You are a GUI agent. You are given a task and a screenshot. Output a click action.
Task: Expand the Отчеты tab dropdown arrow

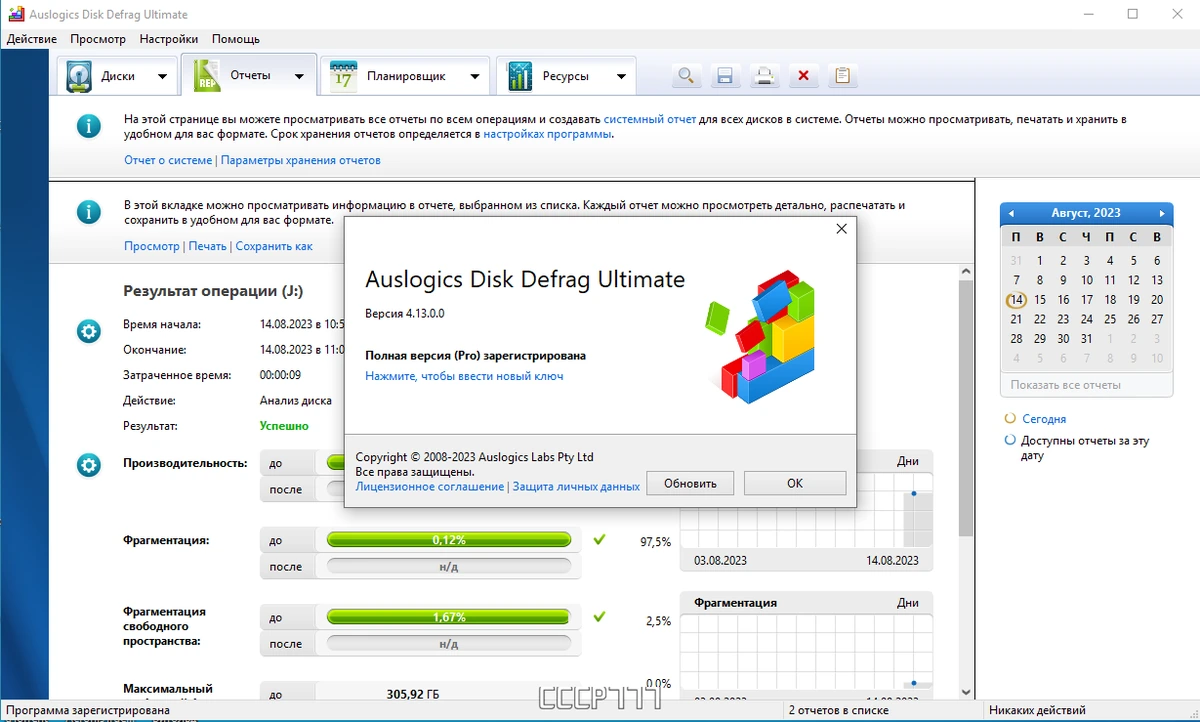299,76
